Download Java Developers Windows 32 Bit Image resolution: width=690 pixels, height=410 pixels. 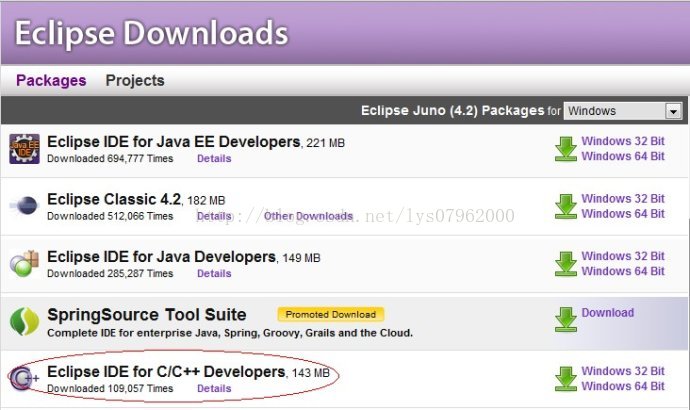[x=622, y=256]
